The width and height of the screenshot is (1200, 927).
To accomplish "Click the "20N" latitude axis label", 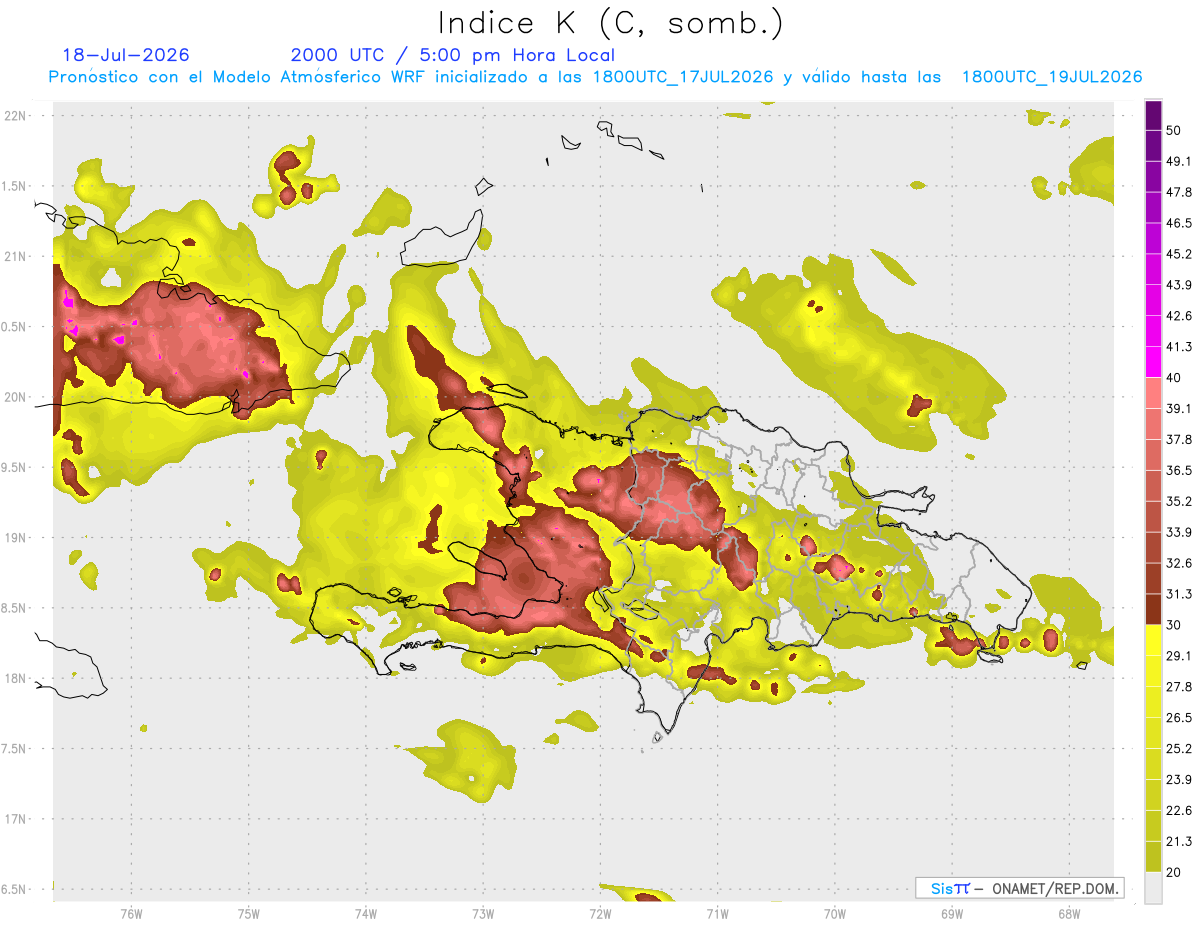I will coord(15,397).
